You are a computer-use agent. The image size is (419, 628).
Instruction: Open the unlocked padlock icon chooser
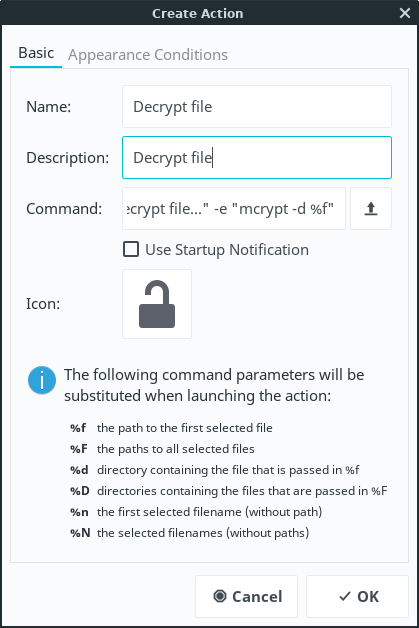coord(157,304)
